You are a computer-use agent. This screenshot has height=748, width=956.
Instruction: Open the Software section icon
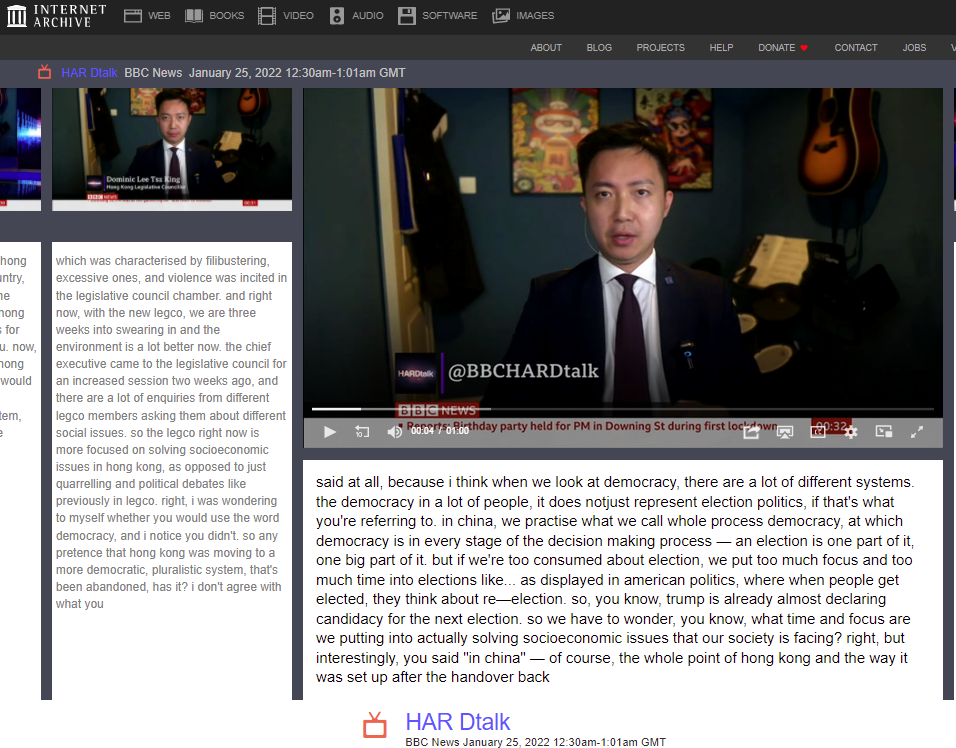pos(406,15)
